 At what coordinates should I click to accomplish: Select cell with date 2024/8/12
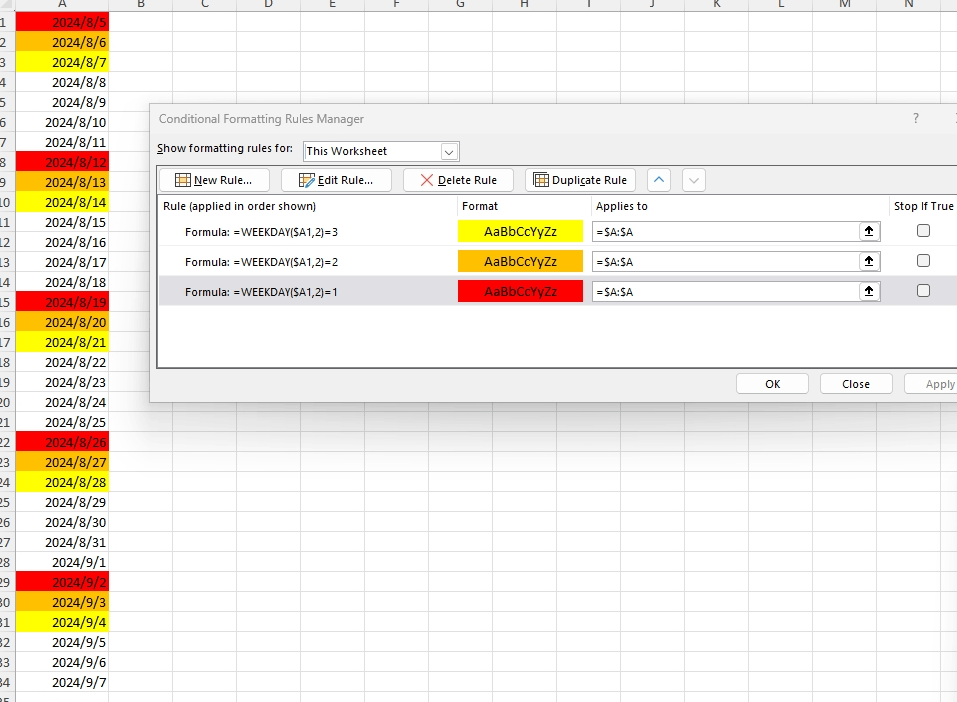coord(62,162)
